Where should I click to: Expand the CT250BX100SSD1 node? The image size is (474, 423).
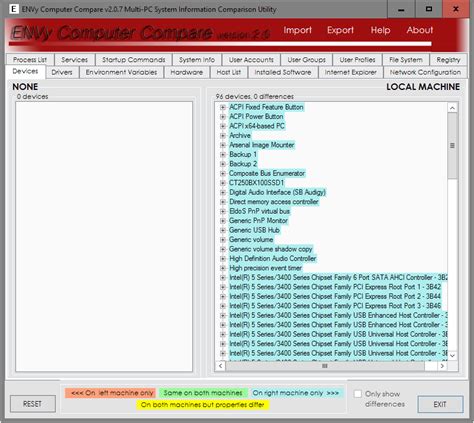pos(223,183)
